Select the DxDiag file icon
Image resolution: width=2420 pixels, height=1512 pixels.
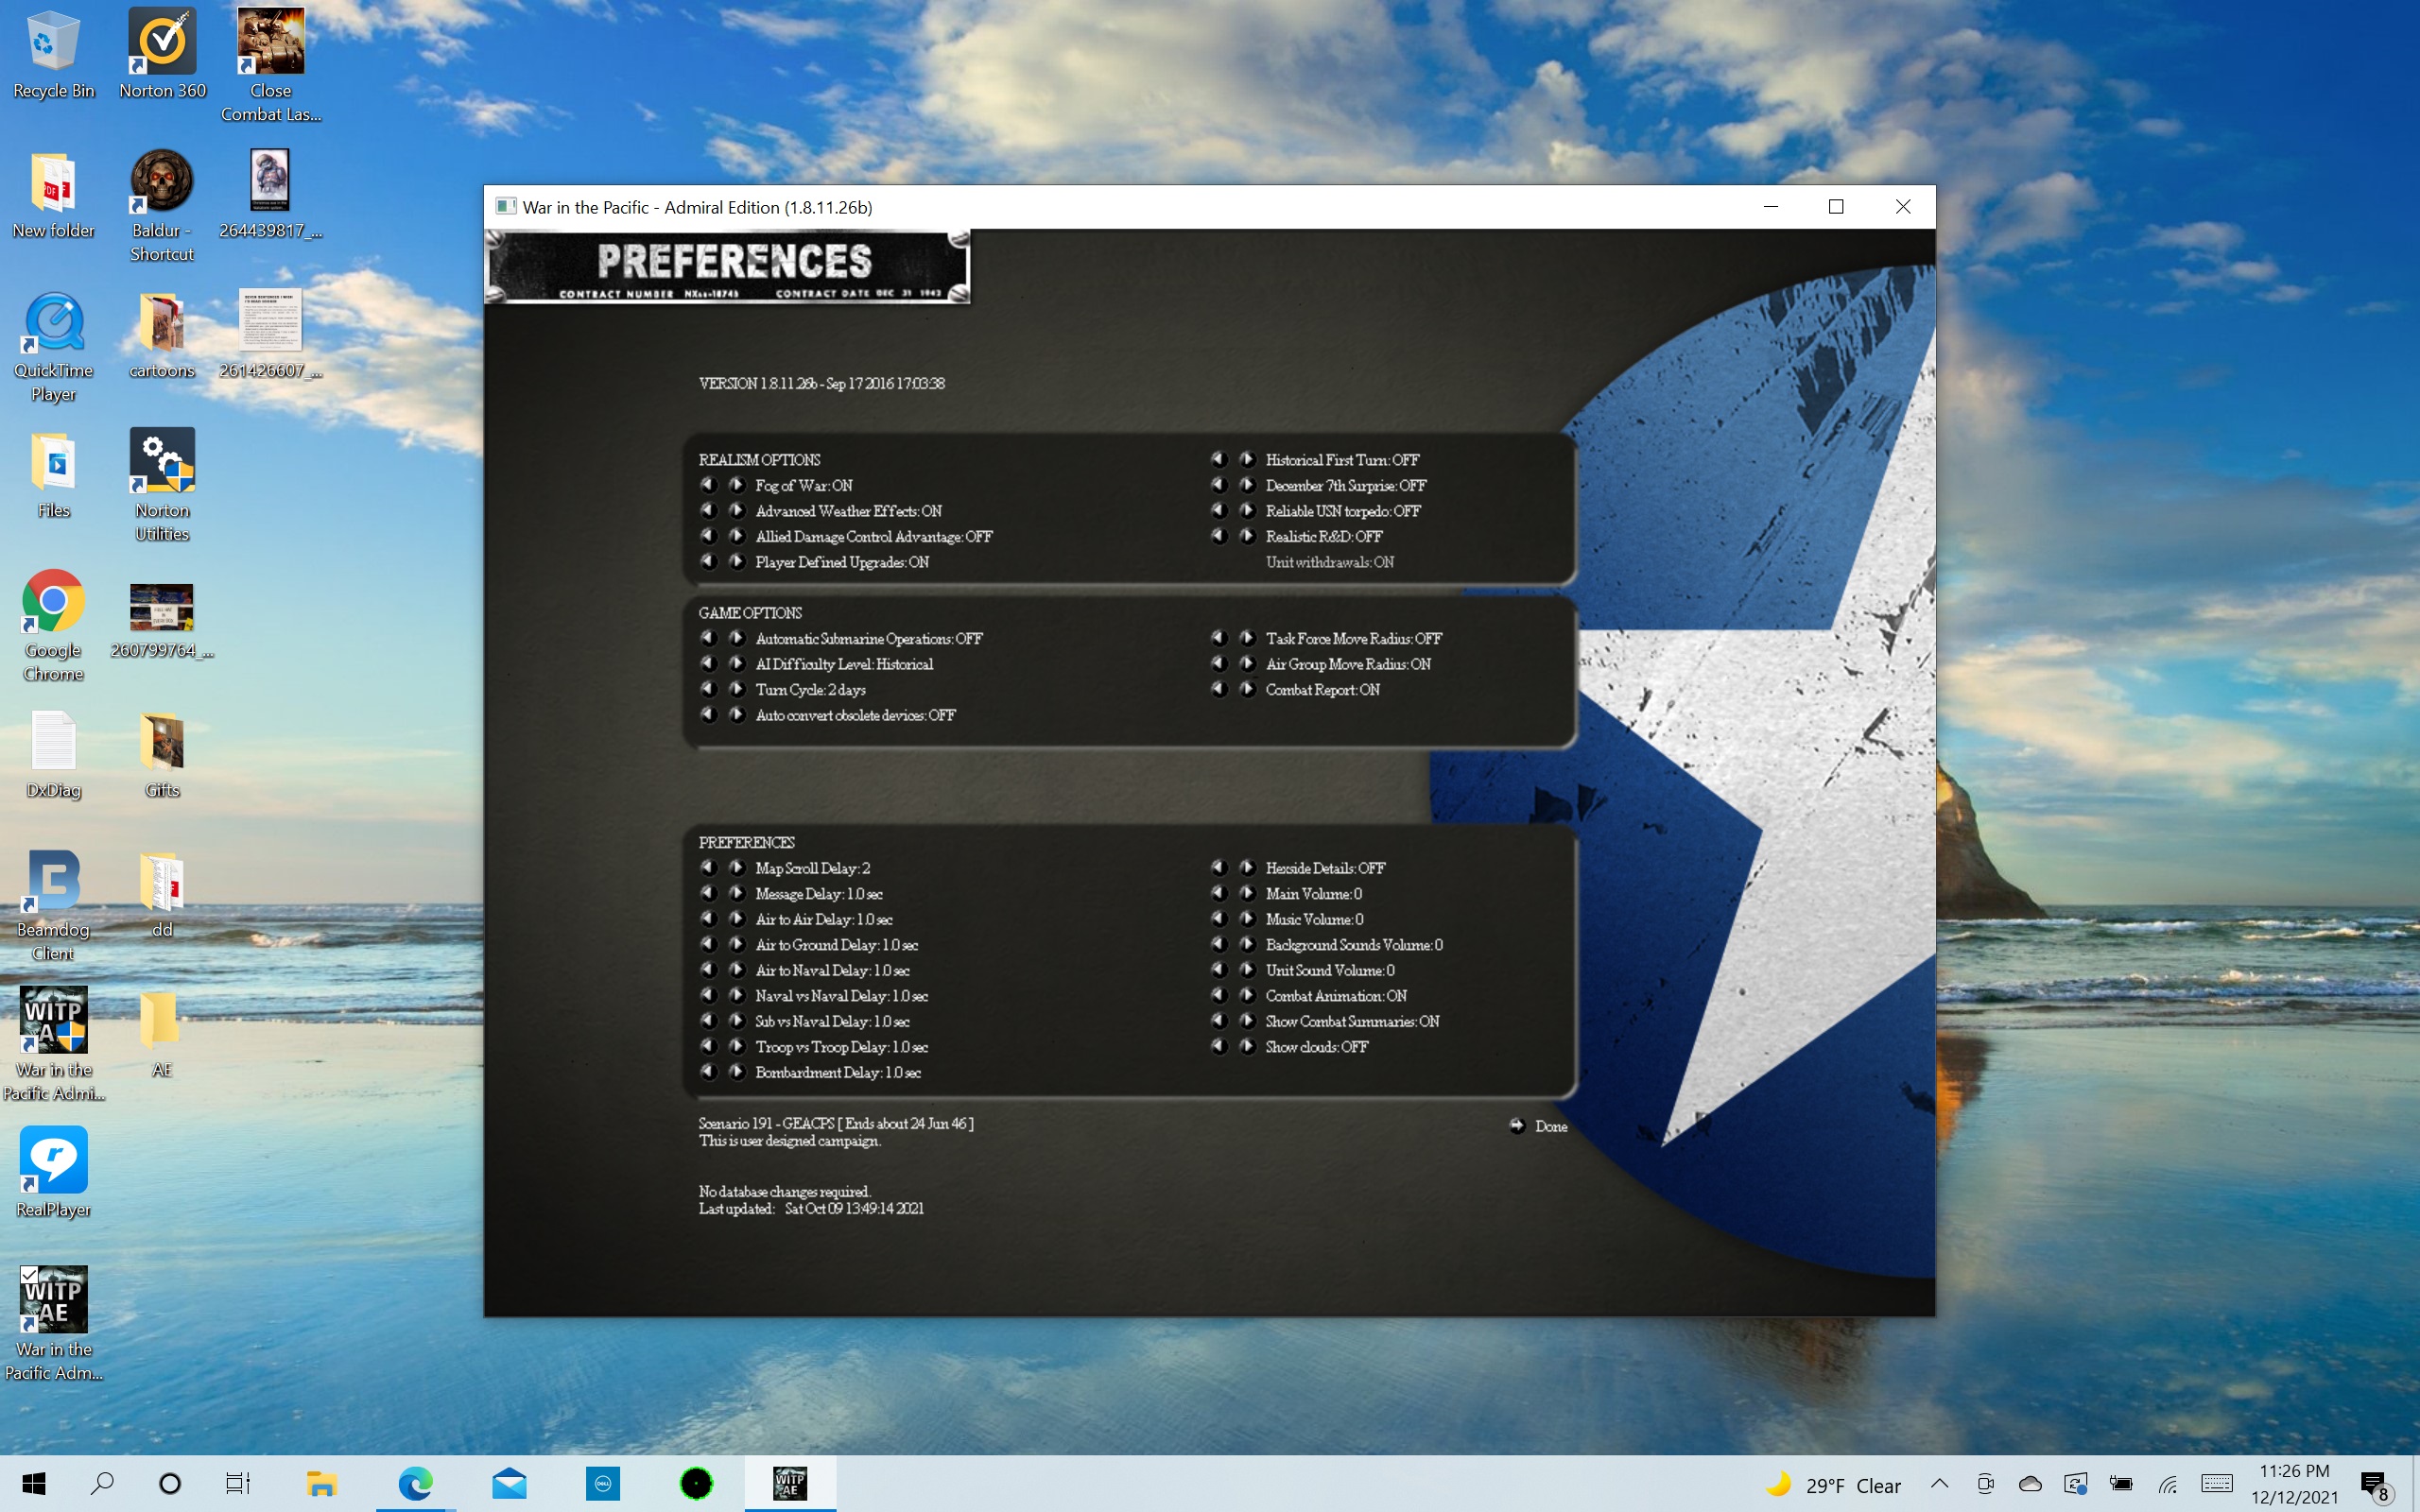[x=53, y=755]
